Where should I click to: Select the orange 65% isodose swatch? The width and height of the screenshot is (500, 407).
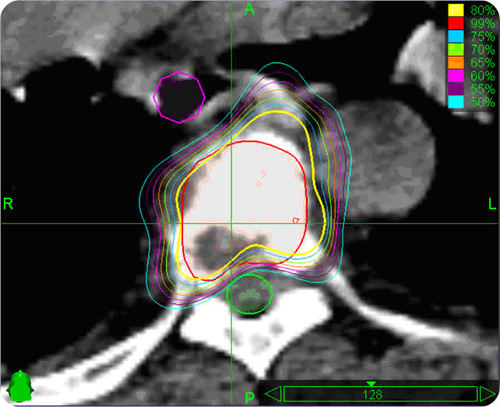(456, 62)
